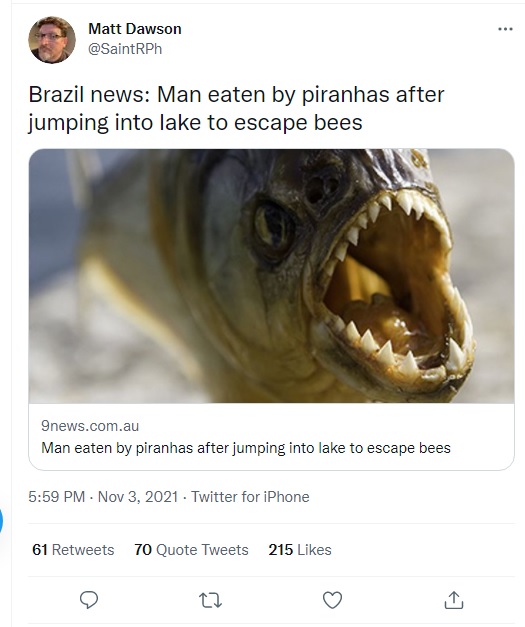This screenshot has width=525, height=627.
Task: Like the tweet with heart icon
Action: coord(332,600)
